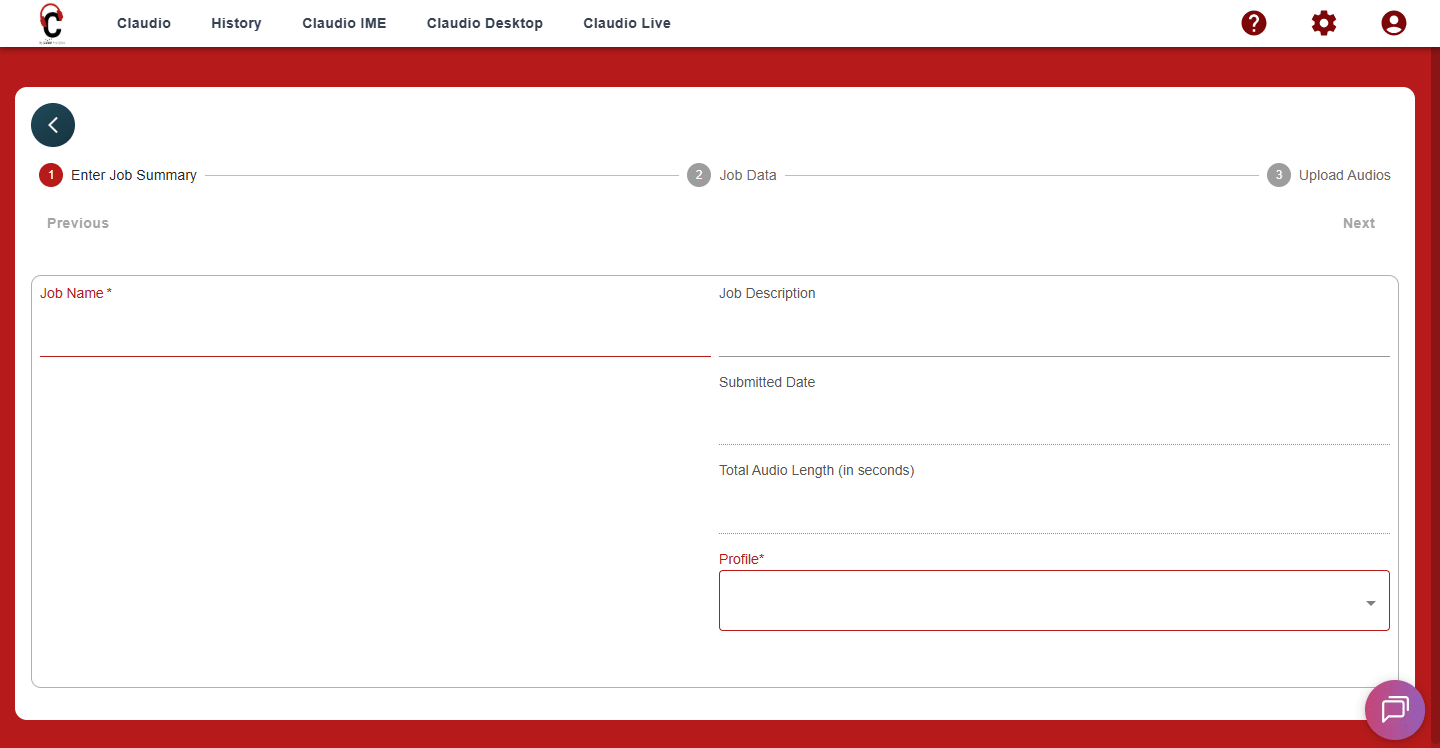The image size is (1440, 748).
Task: Go to the History page
Action: (x=236, y=23)
